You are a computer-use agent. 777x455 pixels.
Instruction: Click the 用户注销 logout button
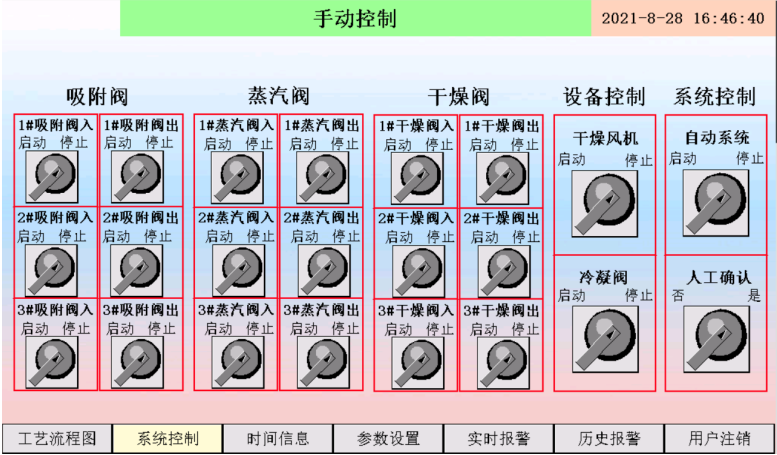[720, 439]
